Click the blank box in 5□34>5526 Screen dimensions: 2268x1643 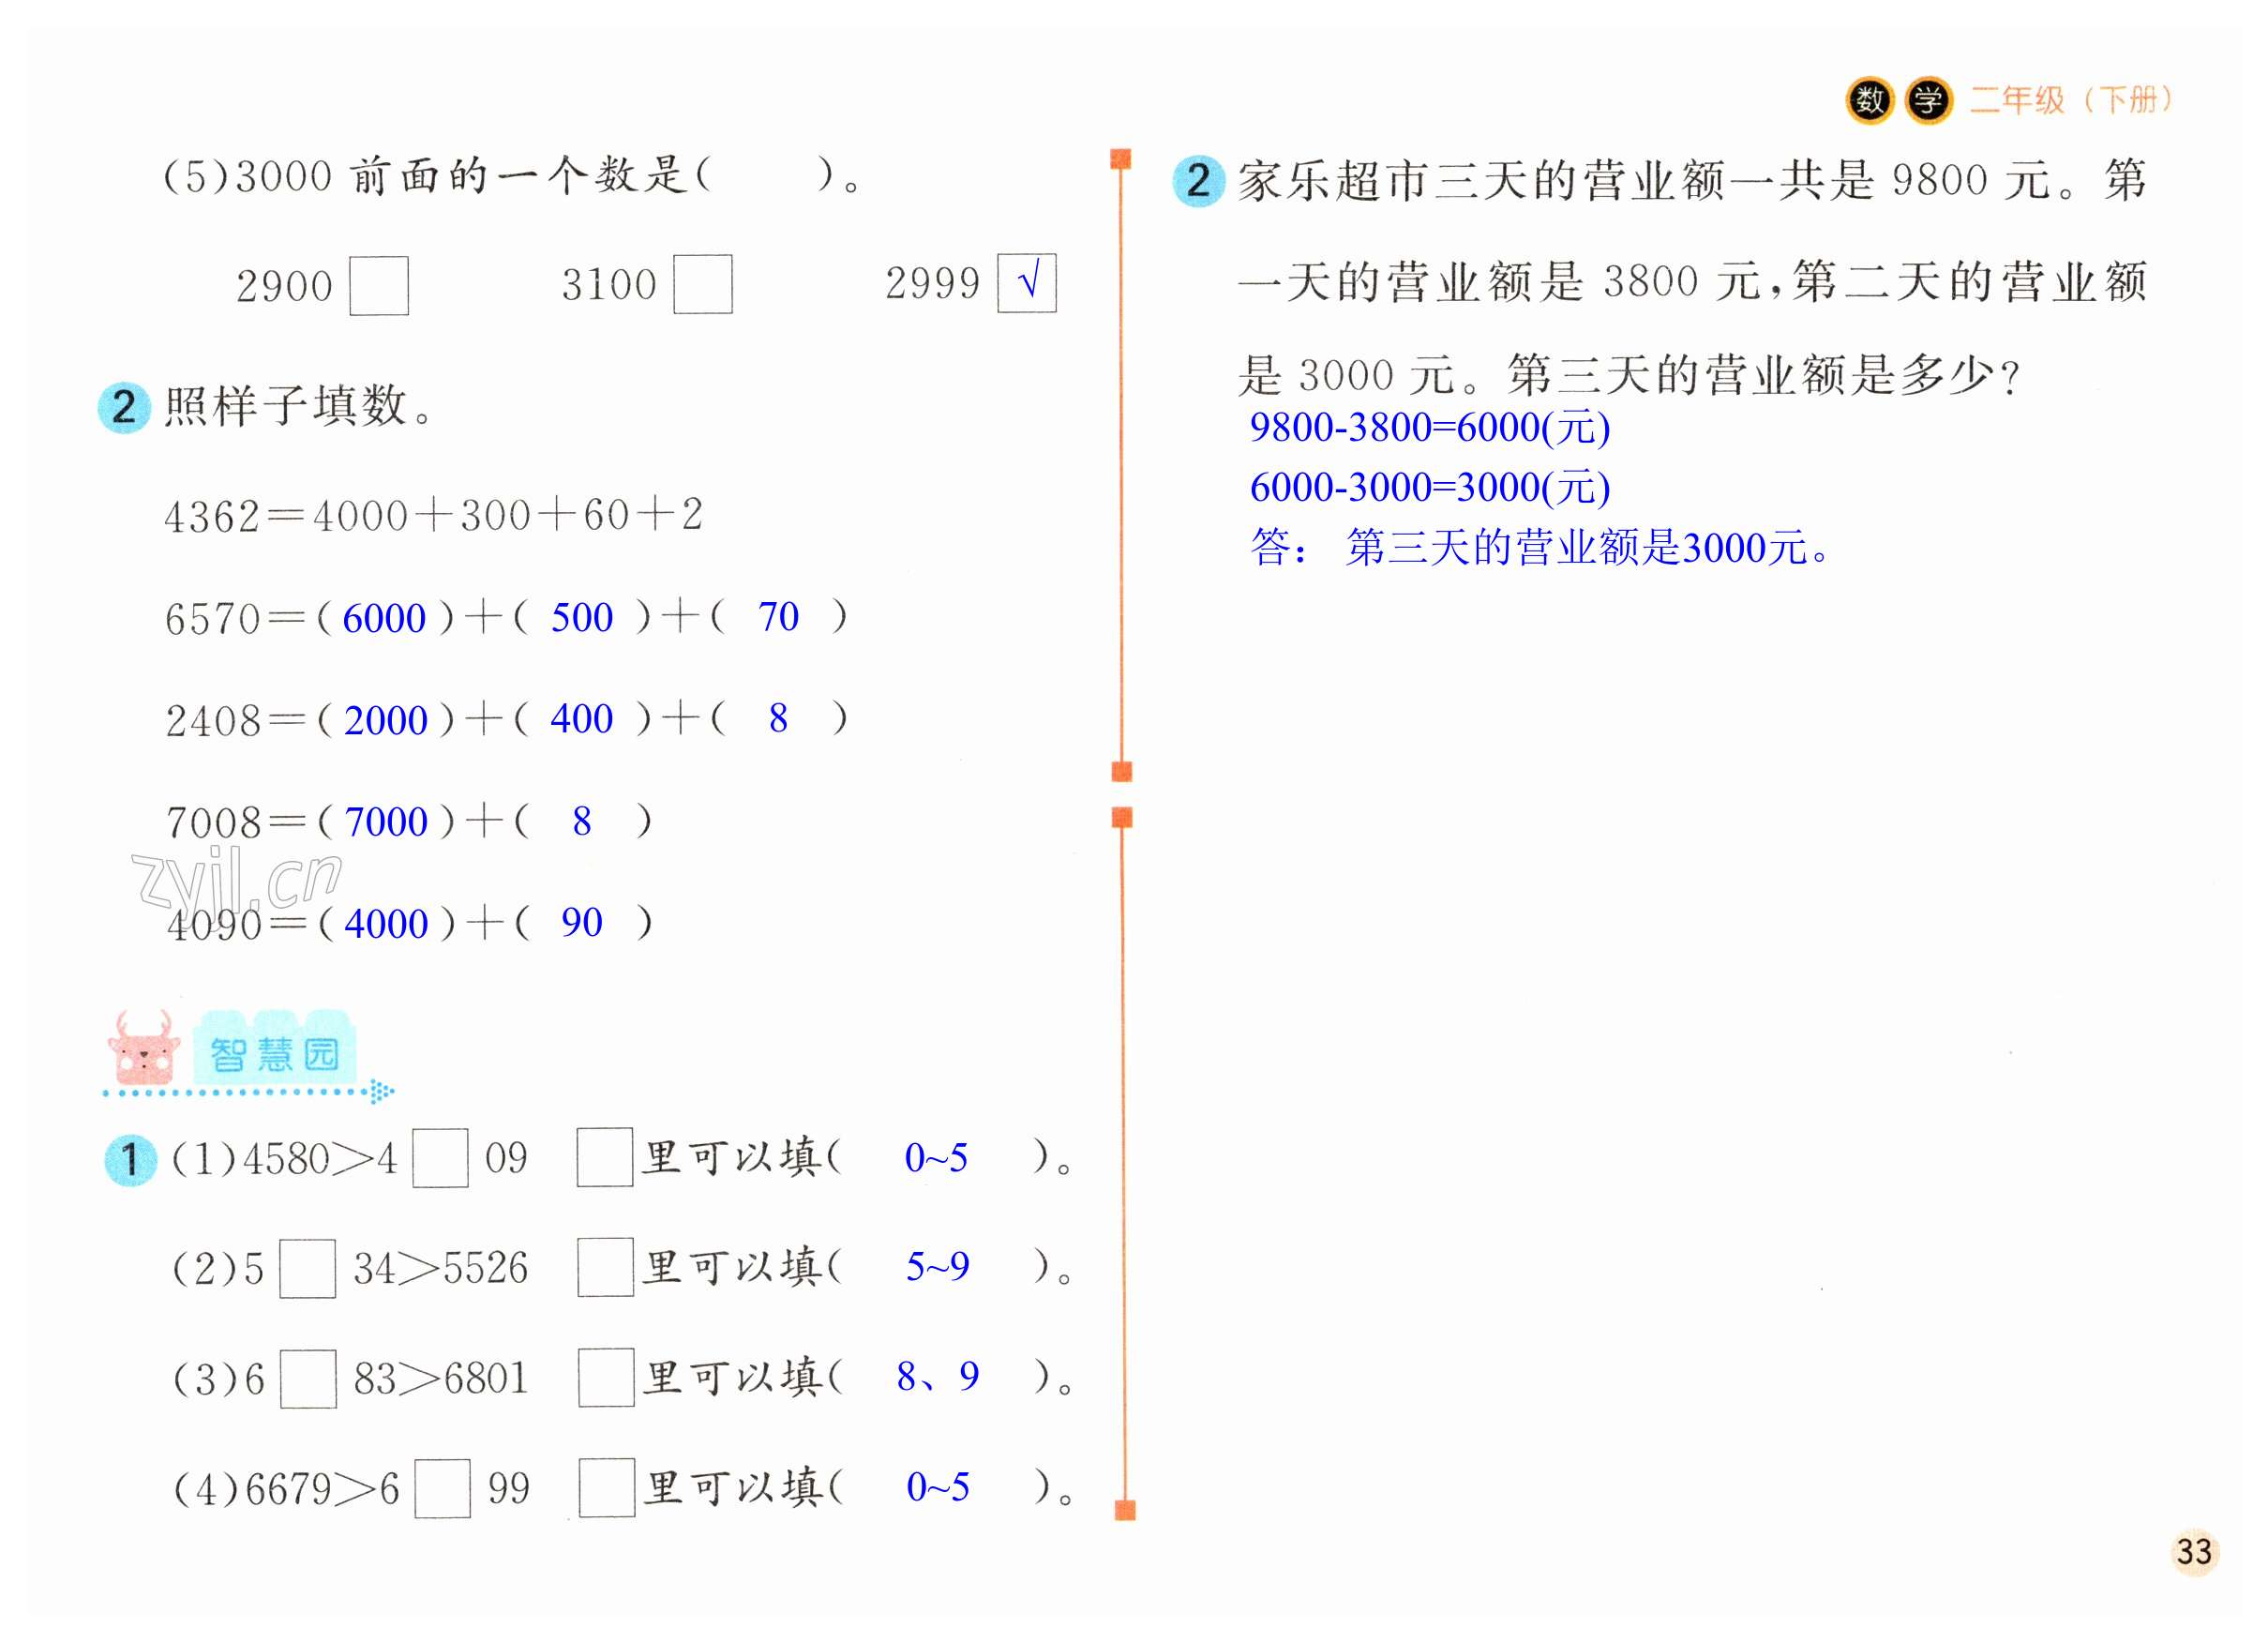[307, 1268]
